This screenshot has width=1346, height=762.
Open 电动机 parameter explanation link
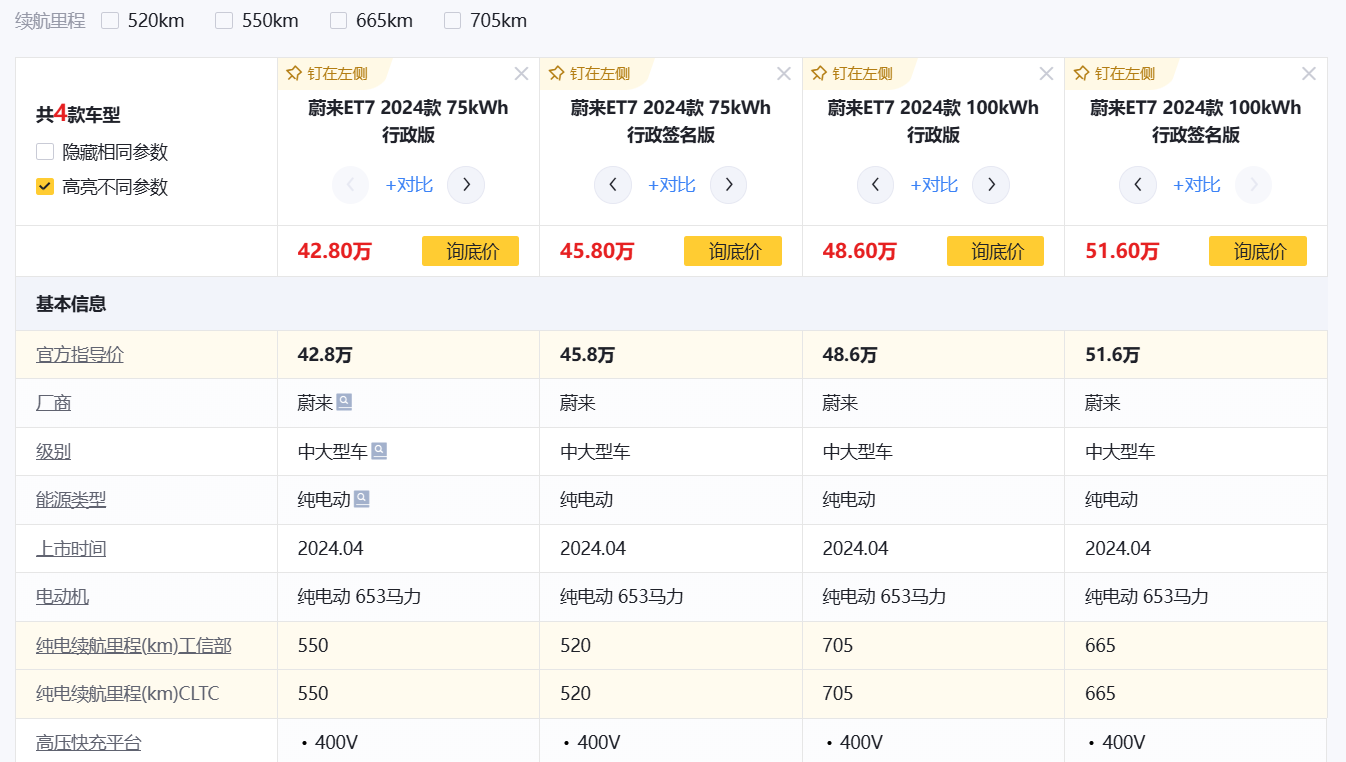[62, 597]
